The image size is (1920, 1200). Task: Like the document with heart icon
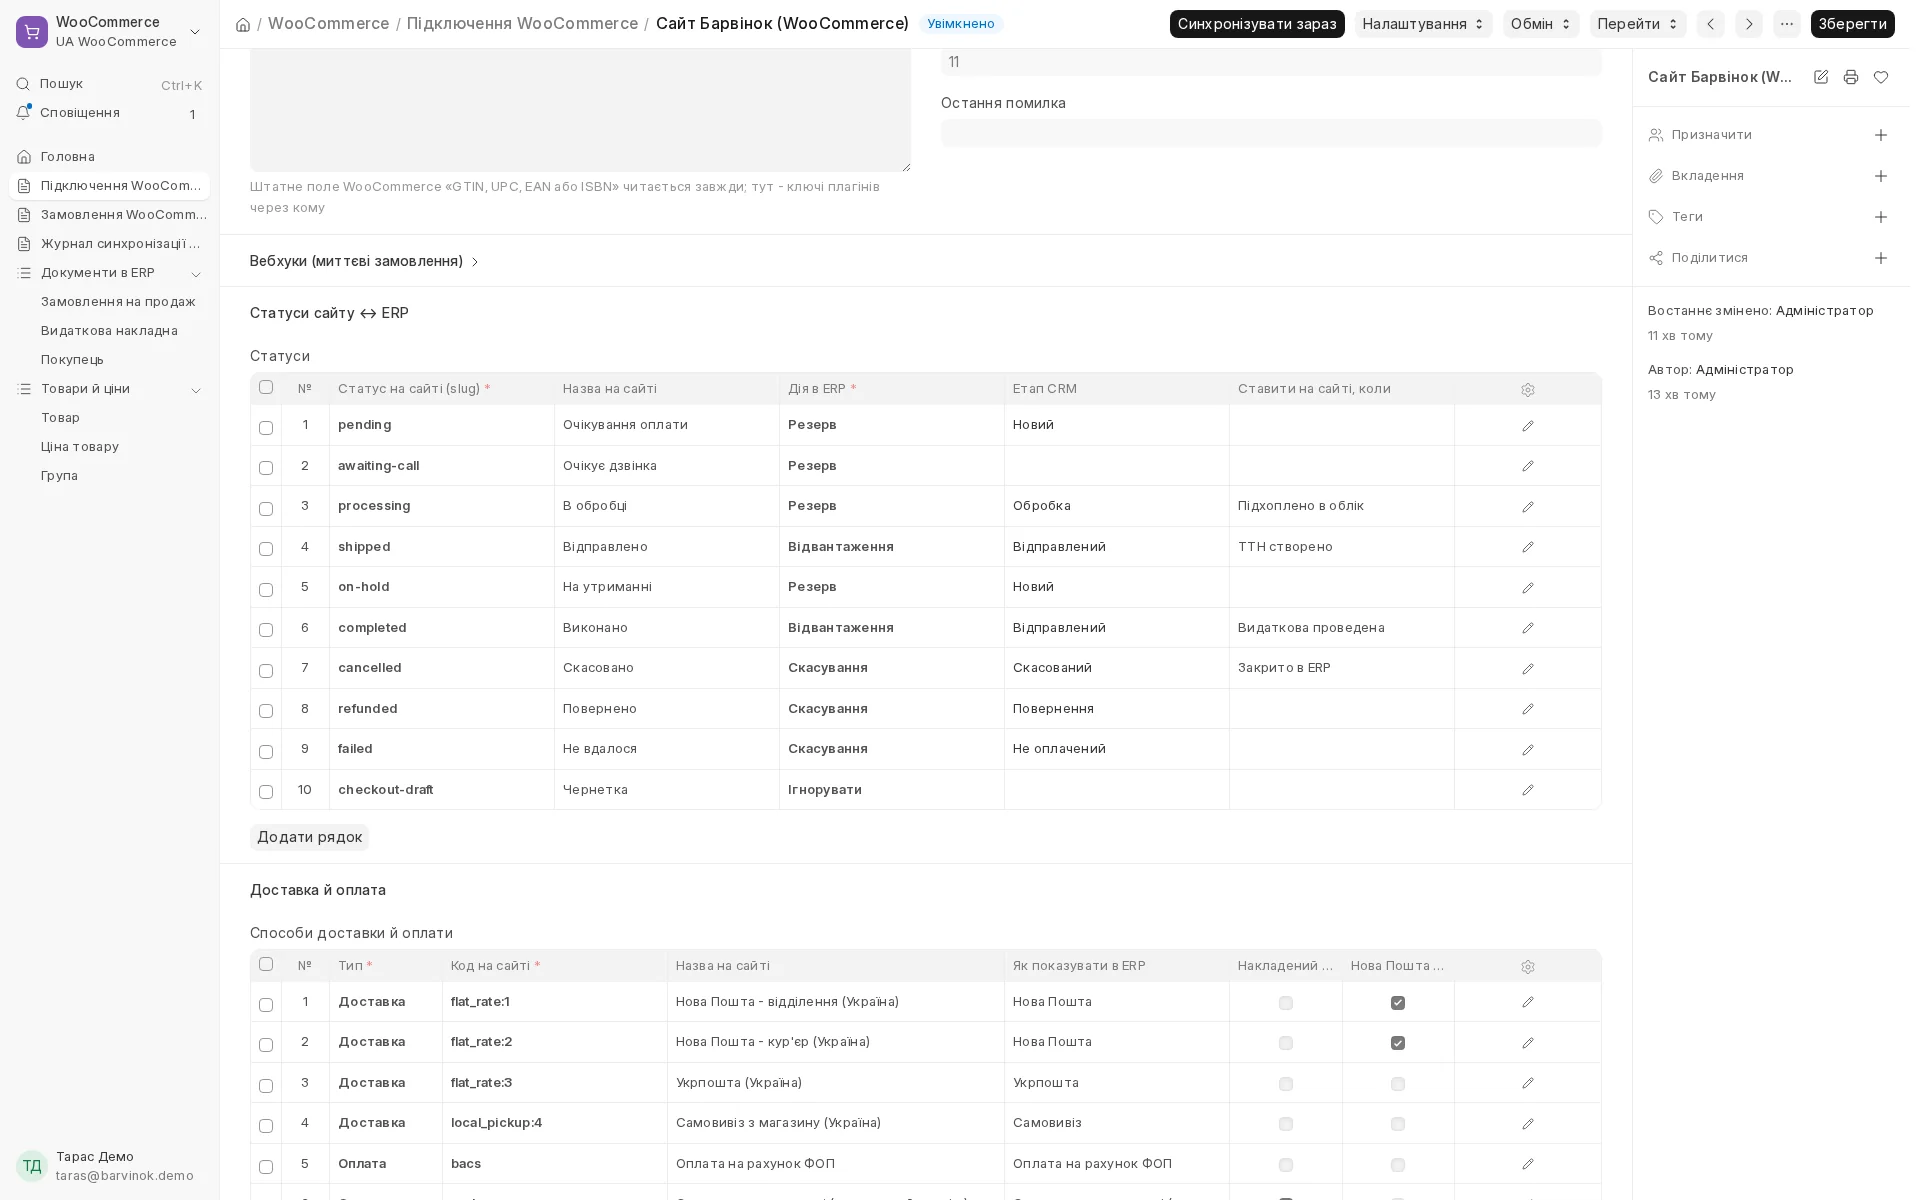[1881, 77]
